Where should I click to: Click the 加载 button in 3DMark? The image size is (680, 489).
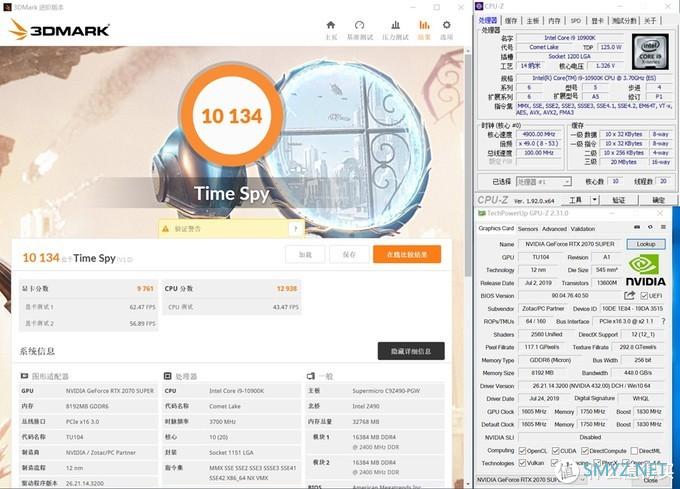(x=305, y=254)
